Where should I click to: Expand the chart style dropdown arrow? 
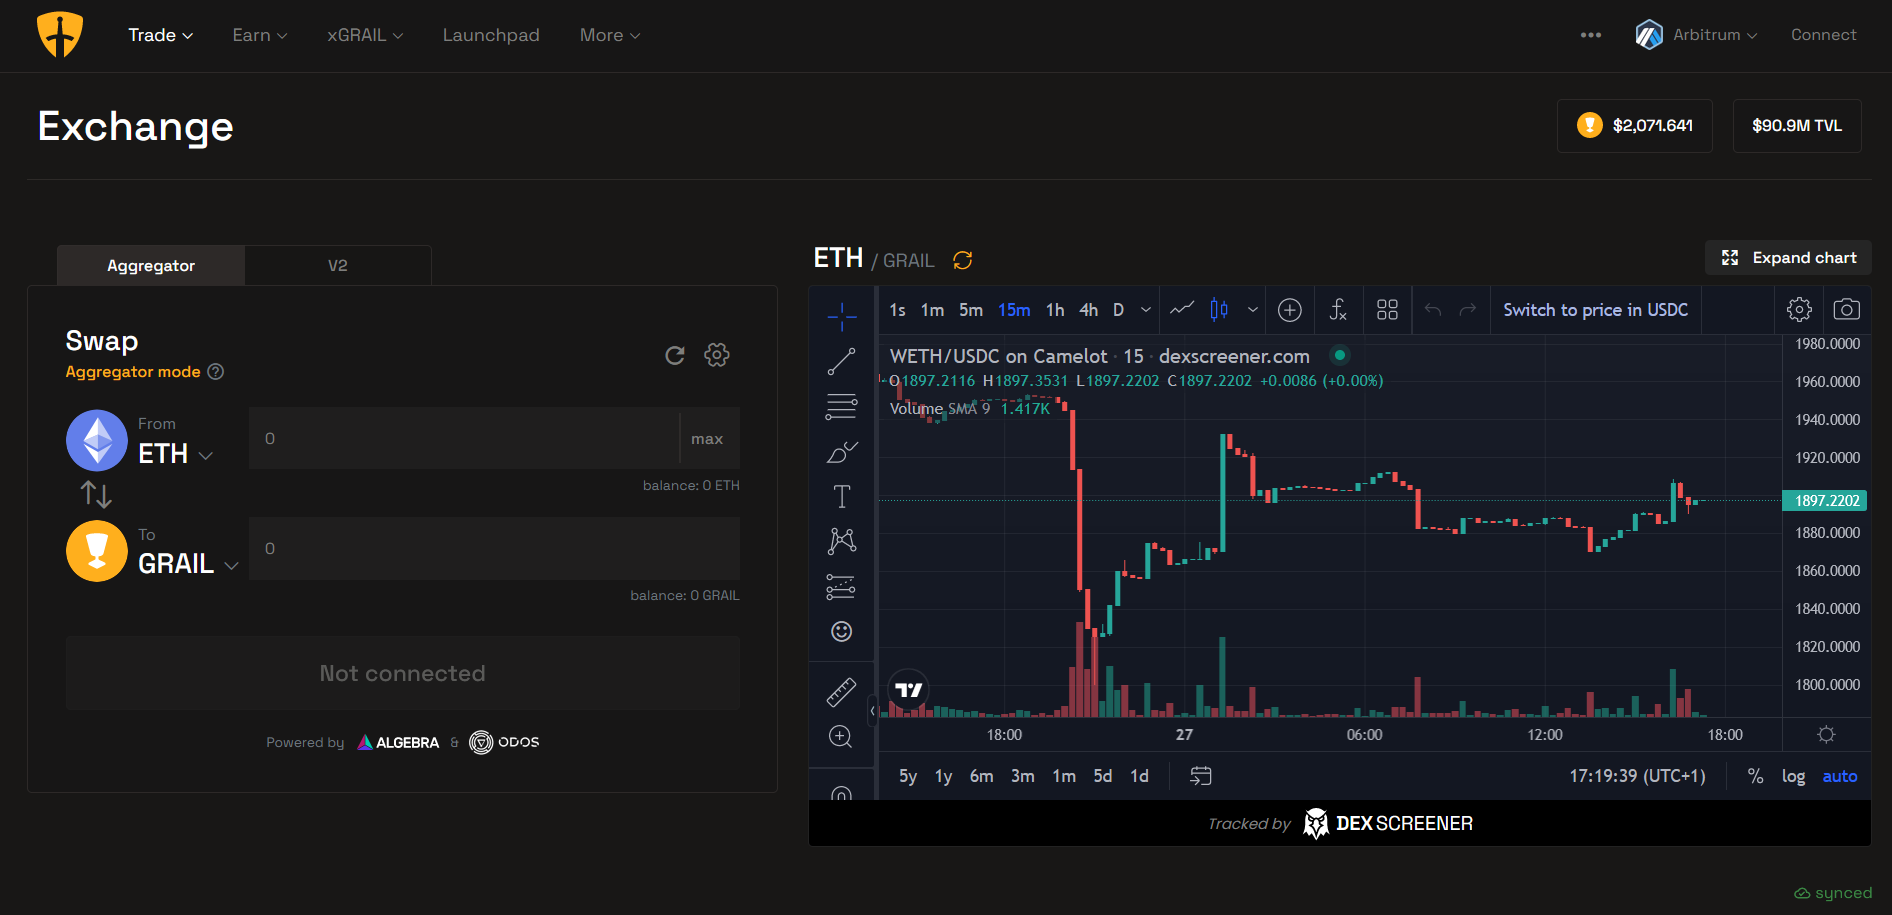pos(1252,310)
